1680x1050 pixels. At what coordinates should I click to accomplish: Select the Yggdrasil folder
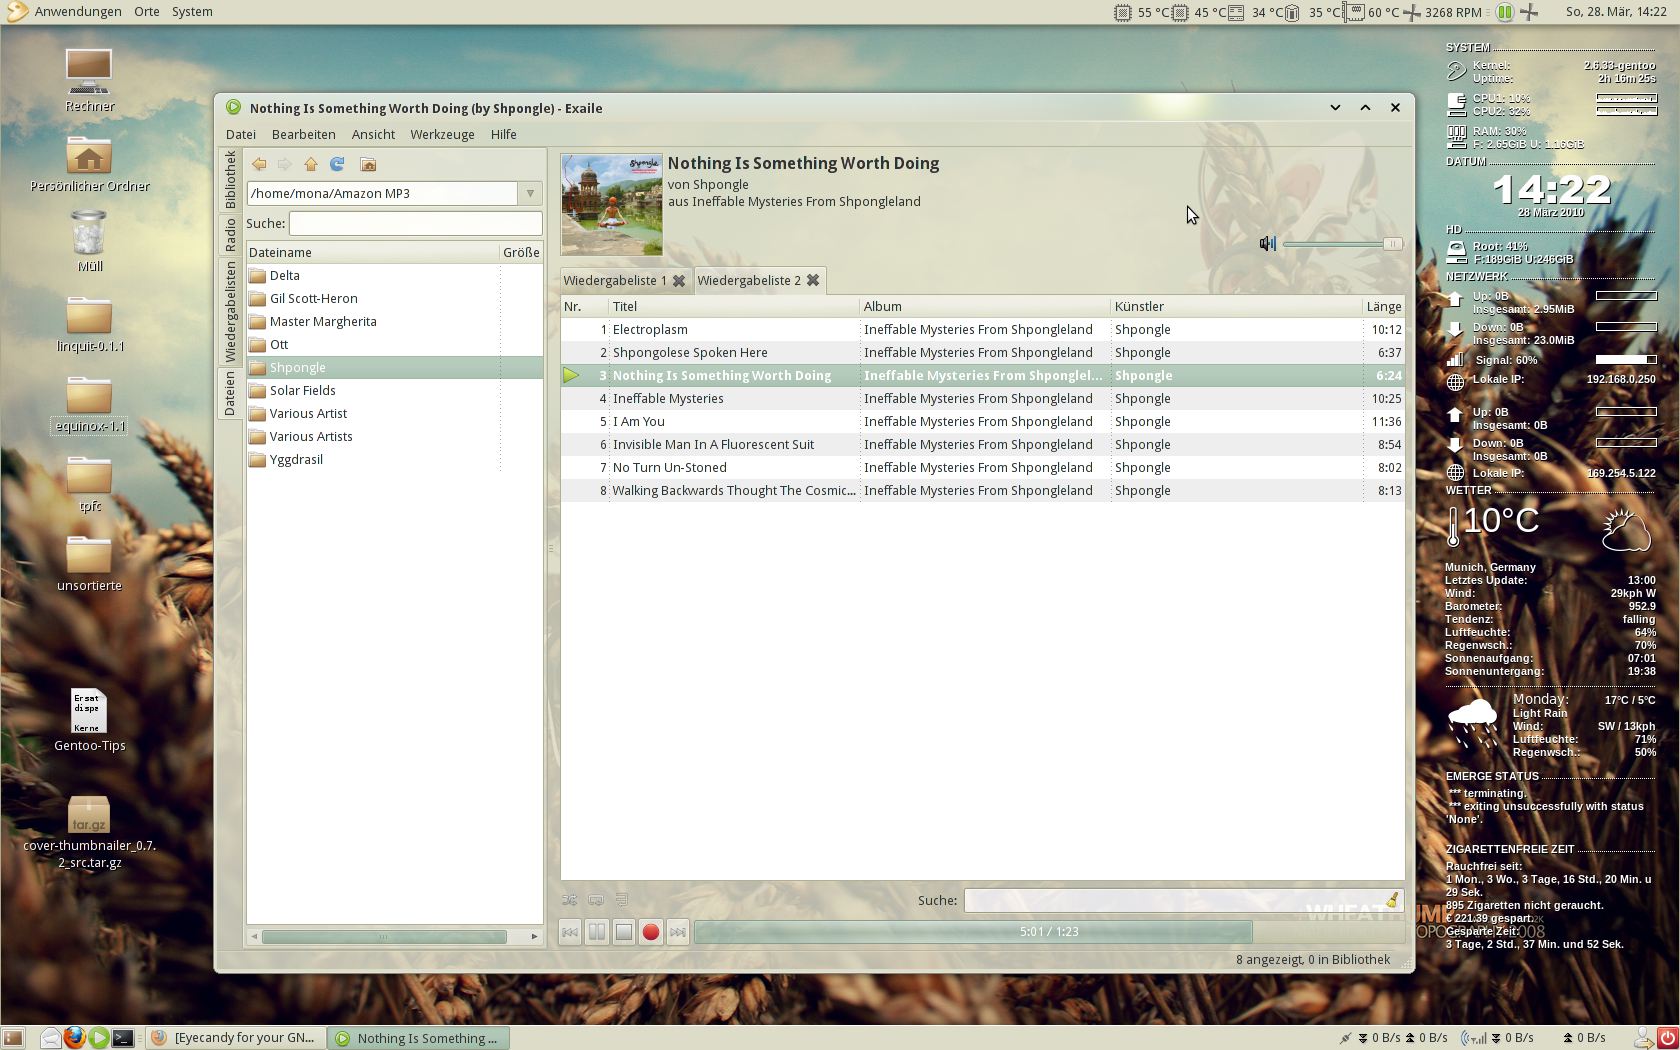(x=395, y=459)
